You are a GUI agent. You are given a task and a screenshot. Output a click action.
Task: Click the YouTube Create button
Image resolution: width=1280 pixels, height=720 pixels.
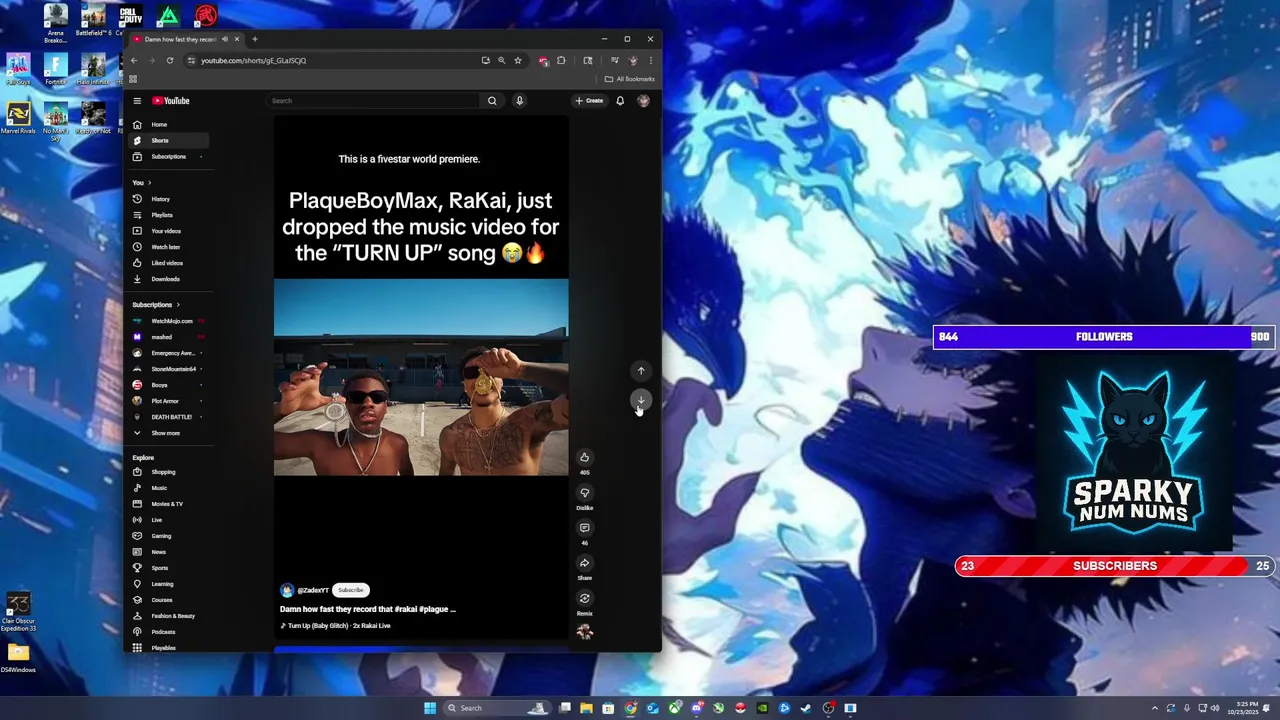pyautogui.click(x=589, y=101)
